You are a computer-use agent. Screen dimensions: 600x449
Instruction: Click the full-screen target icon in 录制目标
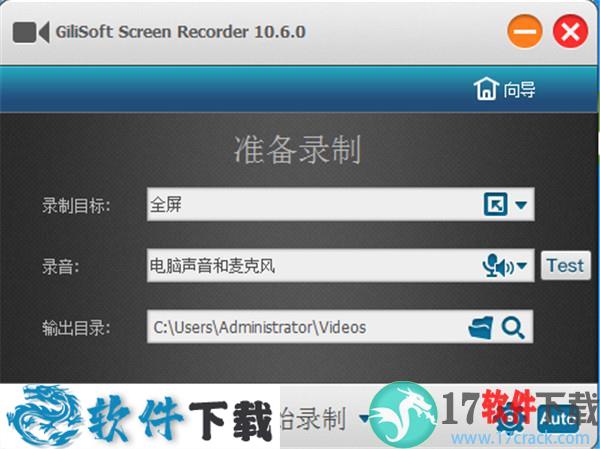tap(495, 204)
